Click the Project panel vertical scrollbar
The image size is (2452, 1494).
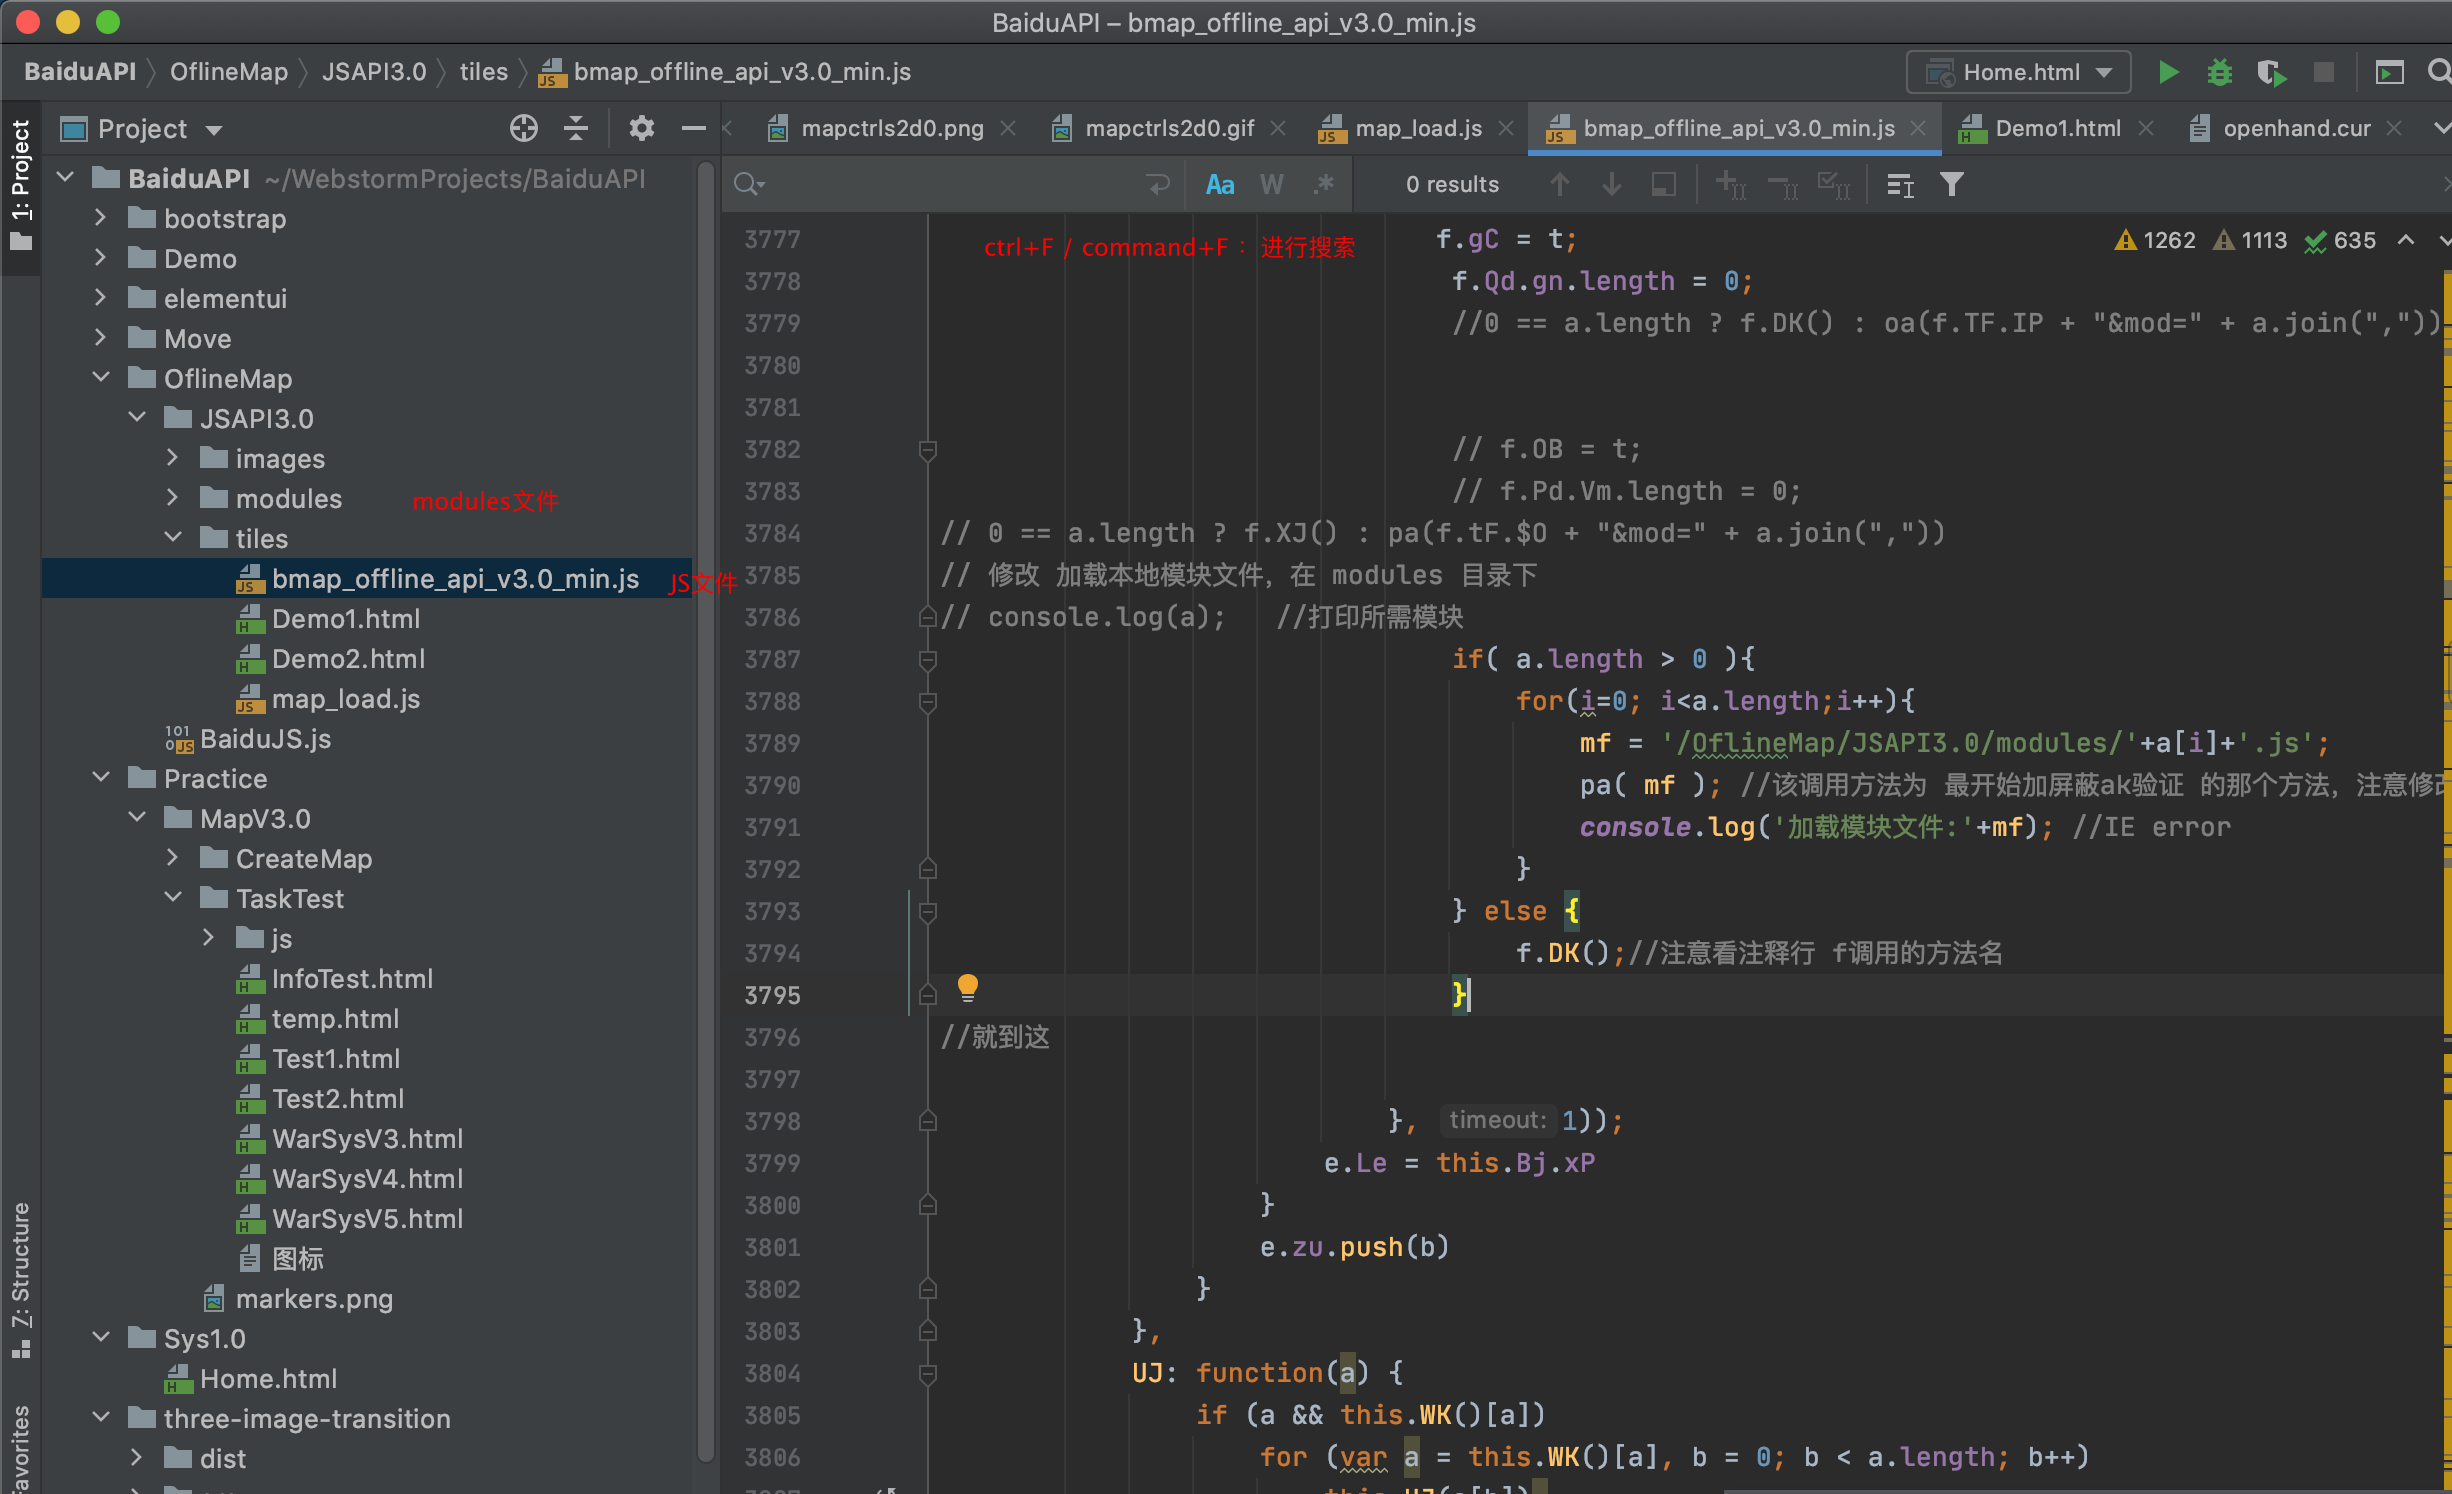point(706,810)
